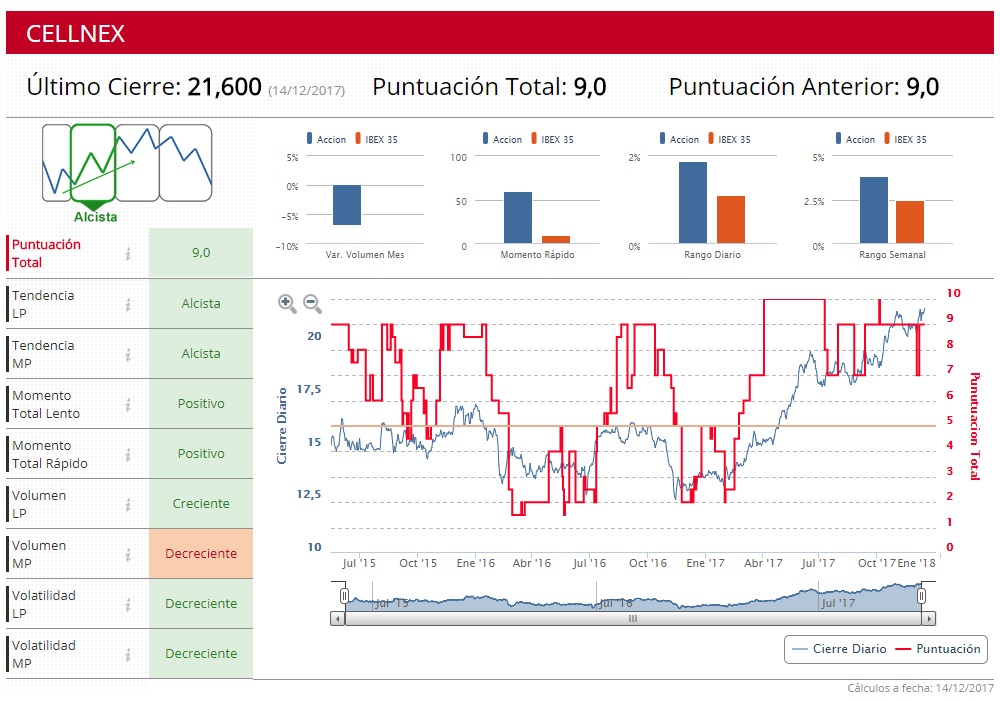Click the Último Cierre value 21,600
1000x701 pixels.
(x=224, y=87)
